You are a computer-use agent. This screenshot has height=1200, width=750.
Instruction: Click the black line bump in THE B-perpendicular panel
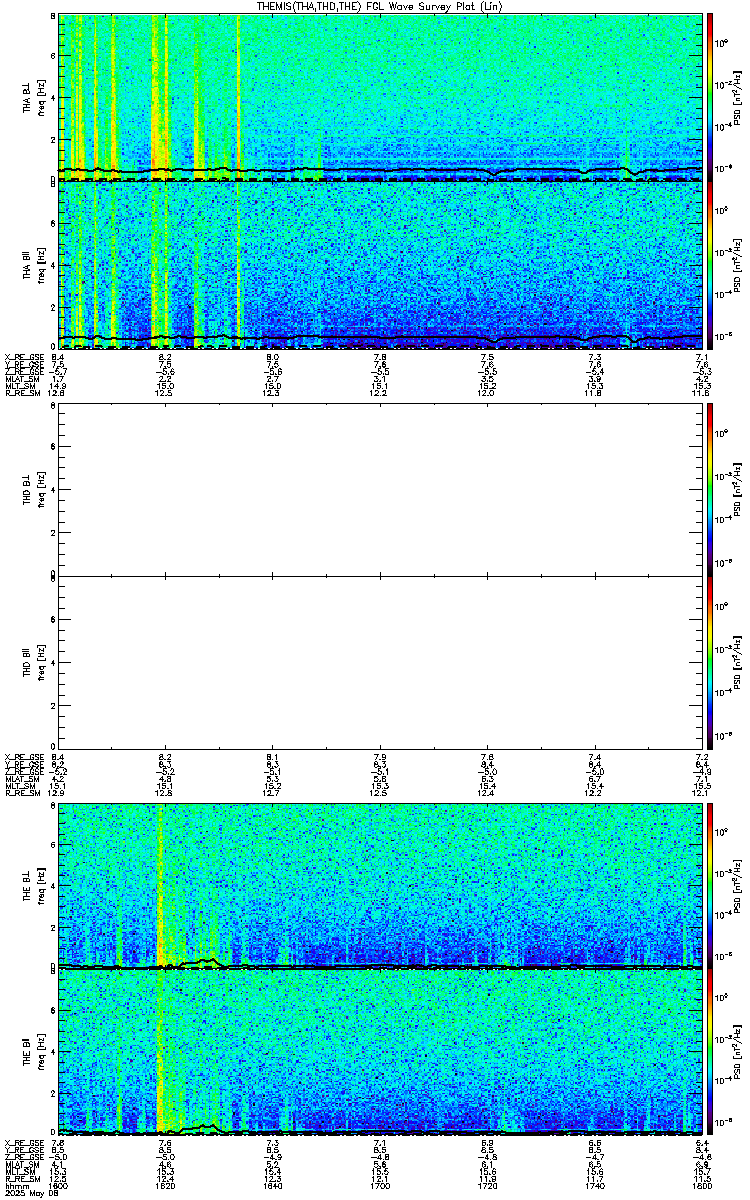click(x=203, y=961)
